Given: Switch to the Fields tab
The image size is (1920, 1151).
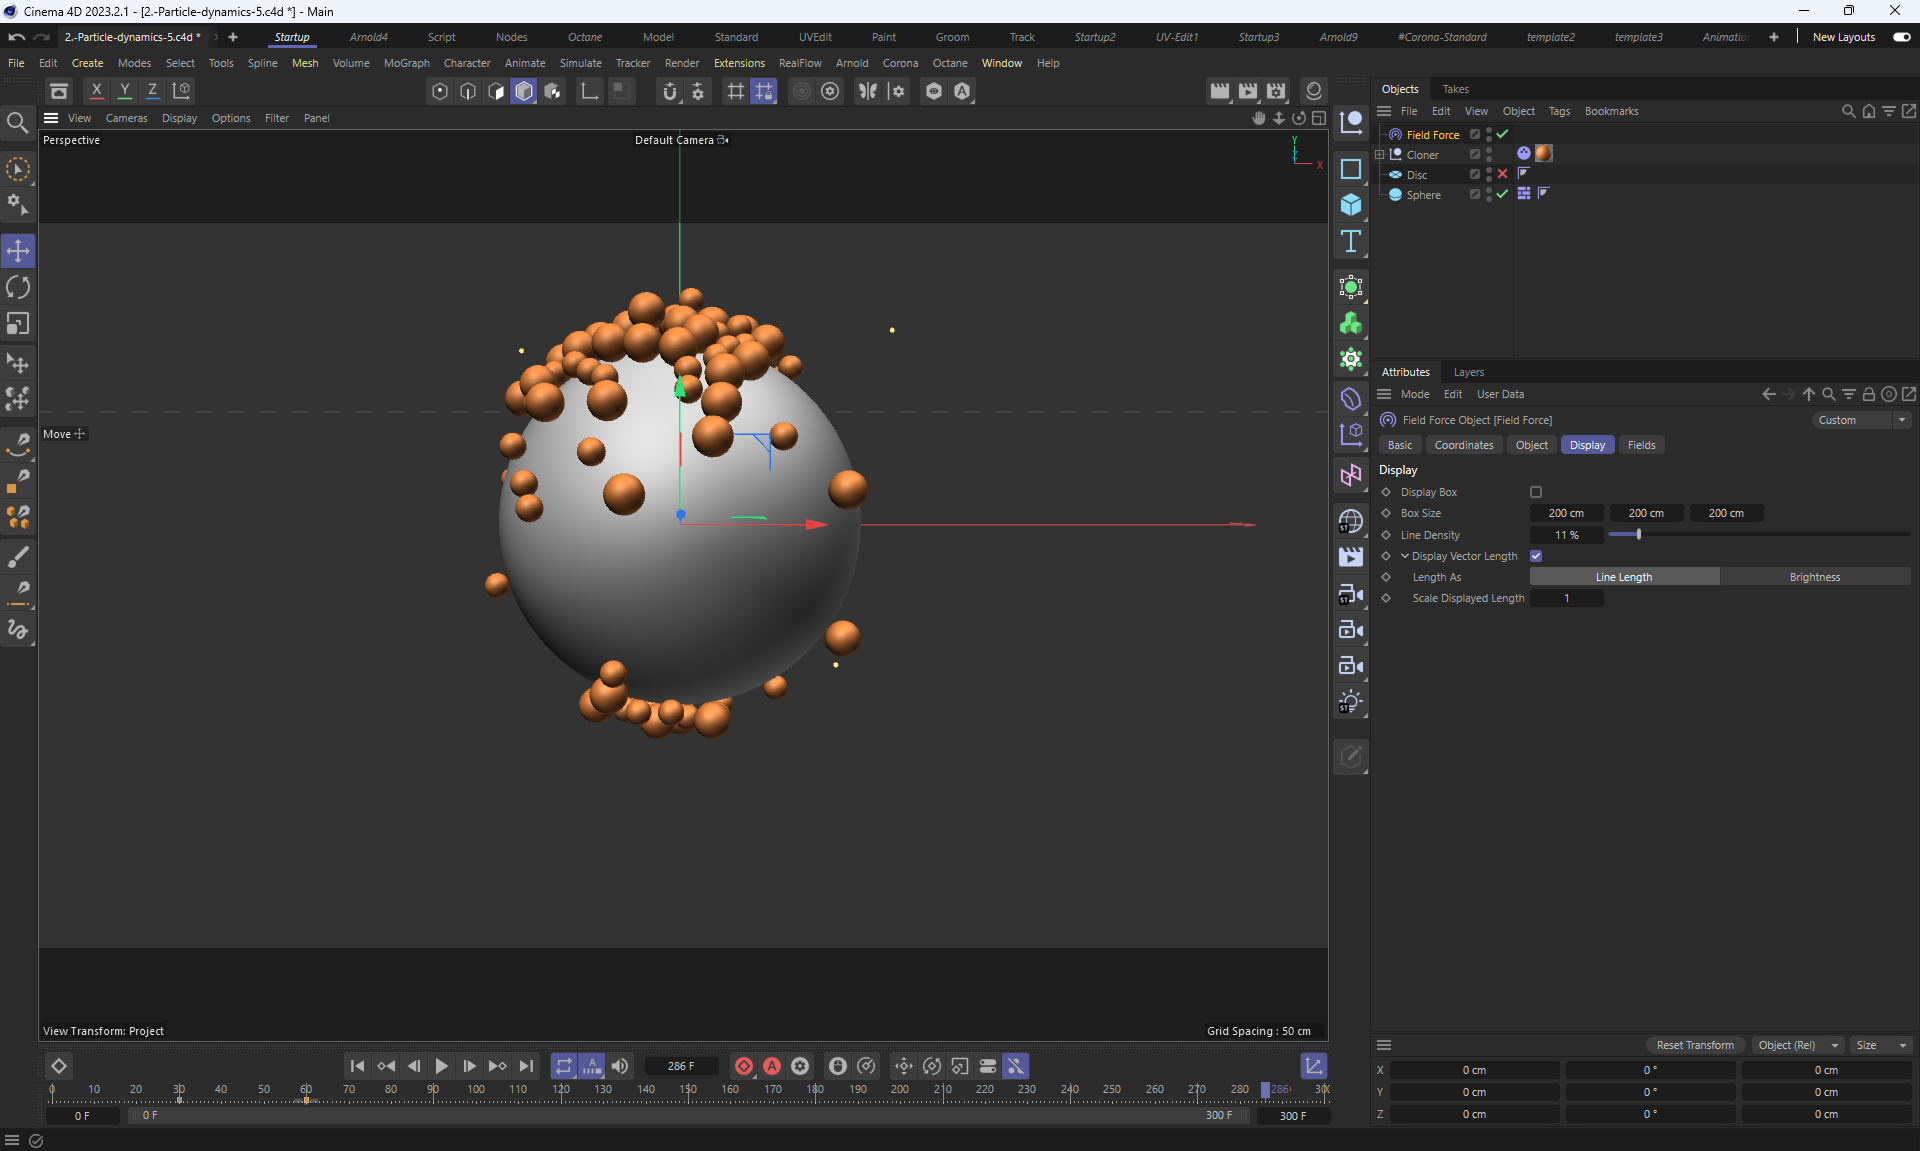Looking at the screenshot, I should 1641,445.
